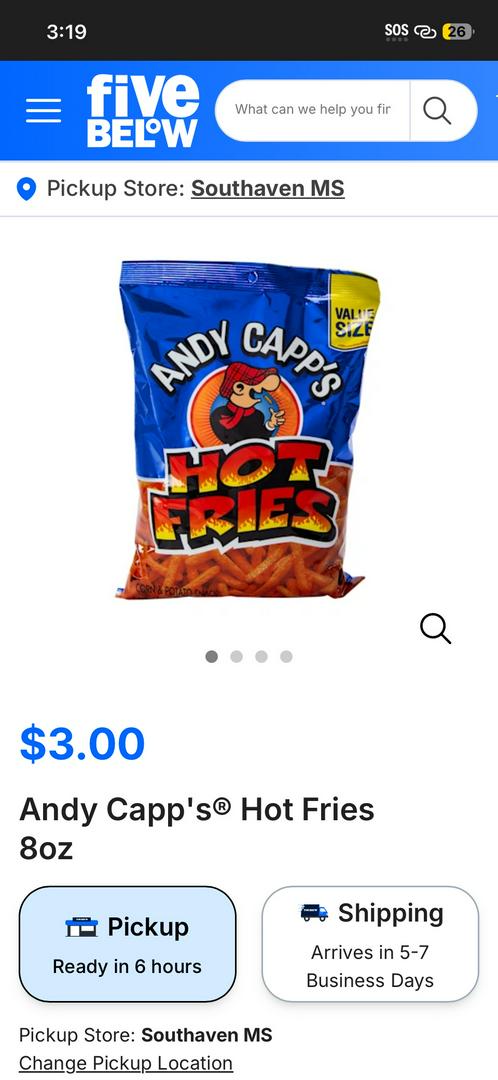498x1080 pixels.
Task: Tap the battery indicator in status bar
Action: (x=457, y=31)
